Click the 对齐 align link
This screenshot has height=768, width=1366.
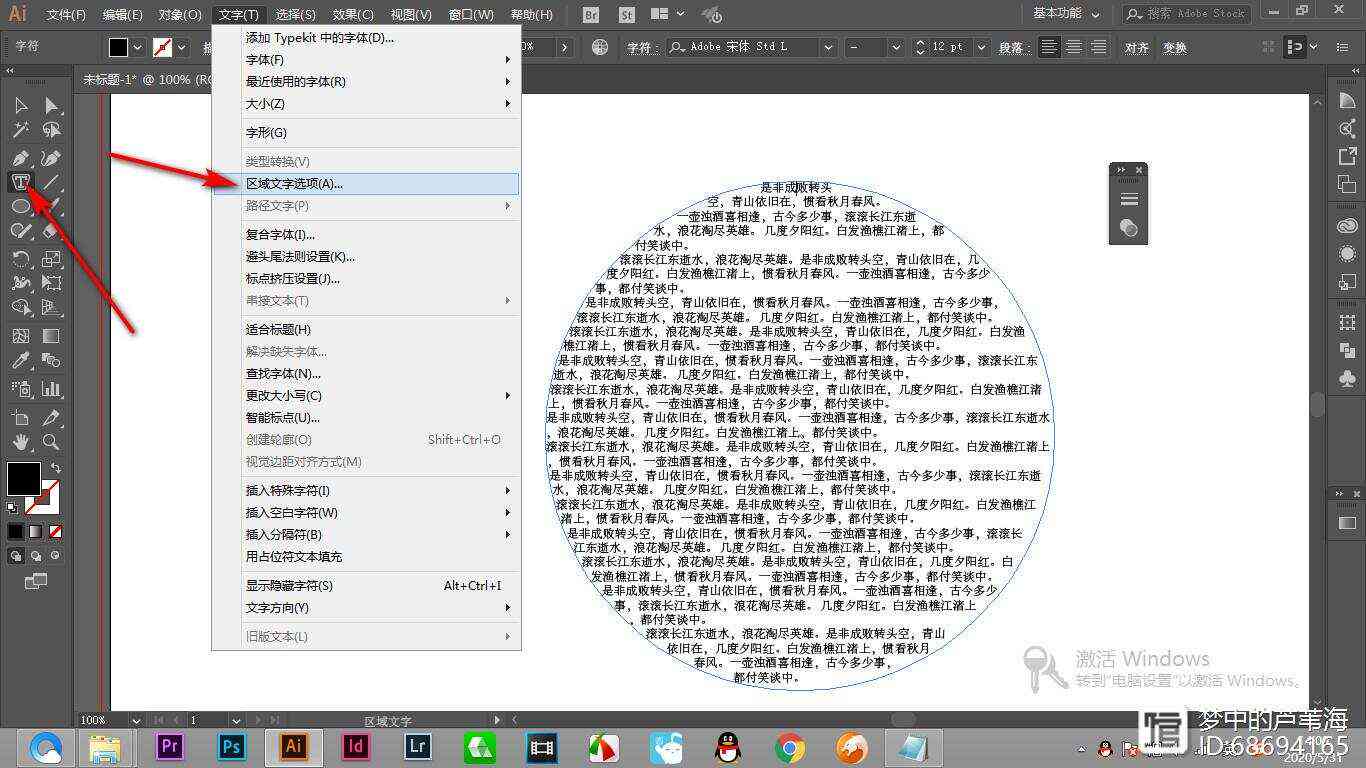point(1137,47)
